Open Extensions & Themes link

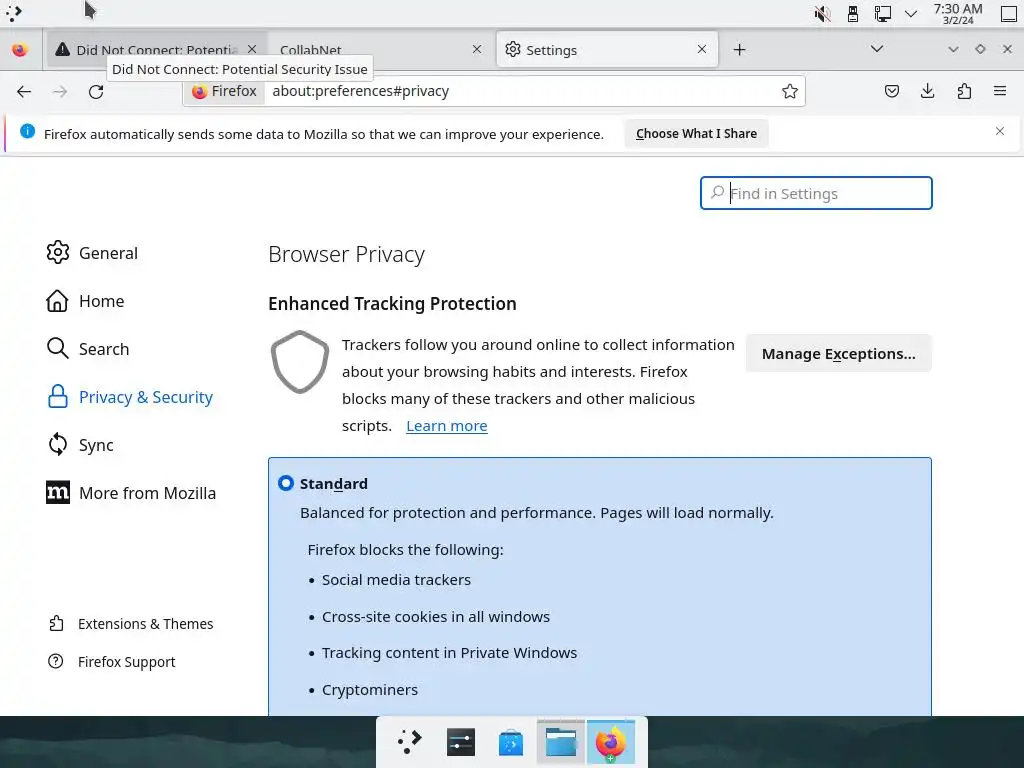point(131,624)
